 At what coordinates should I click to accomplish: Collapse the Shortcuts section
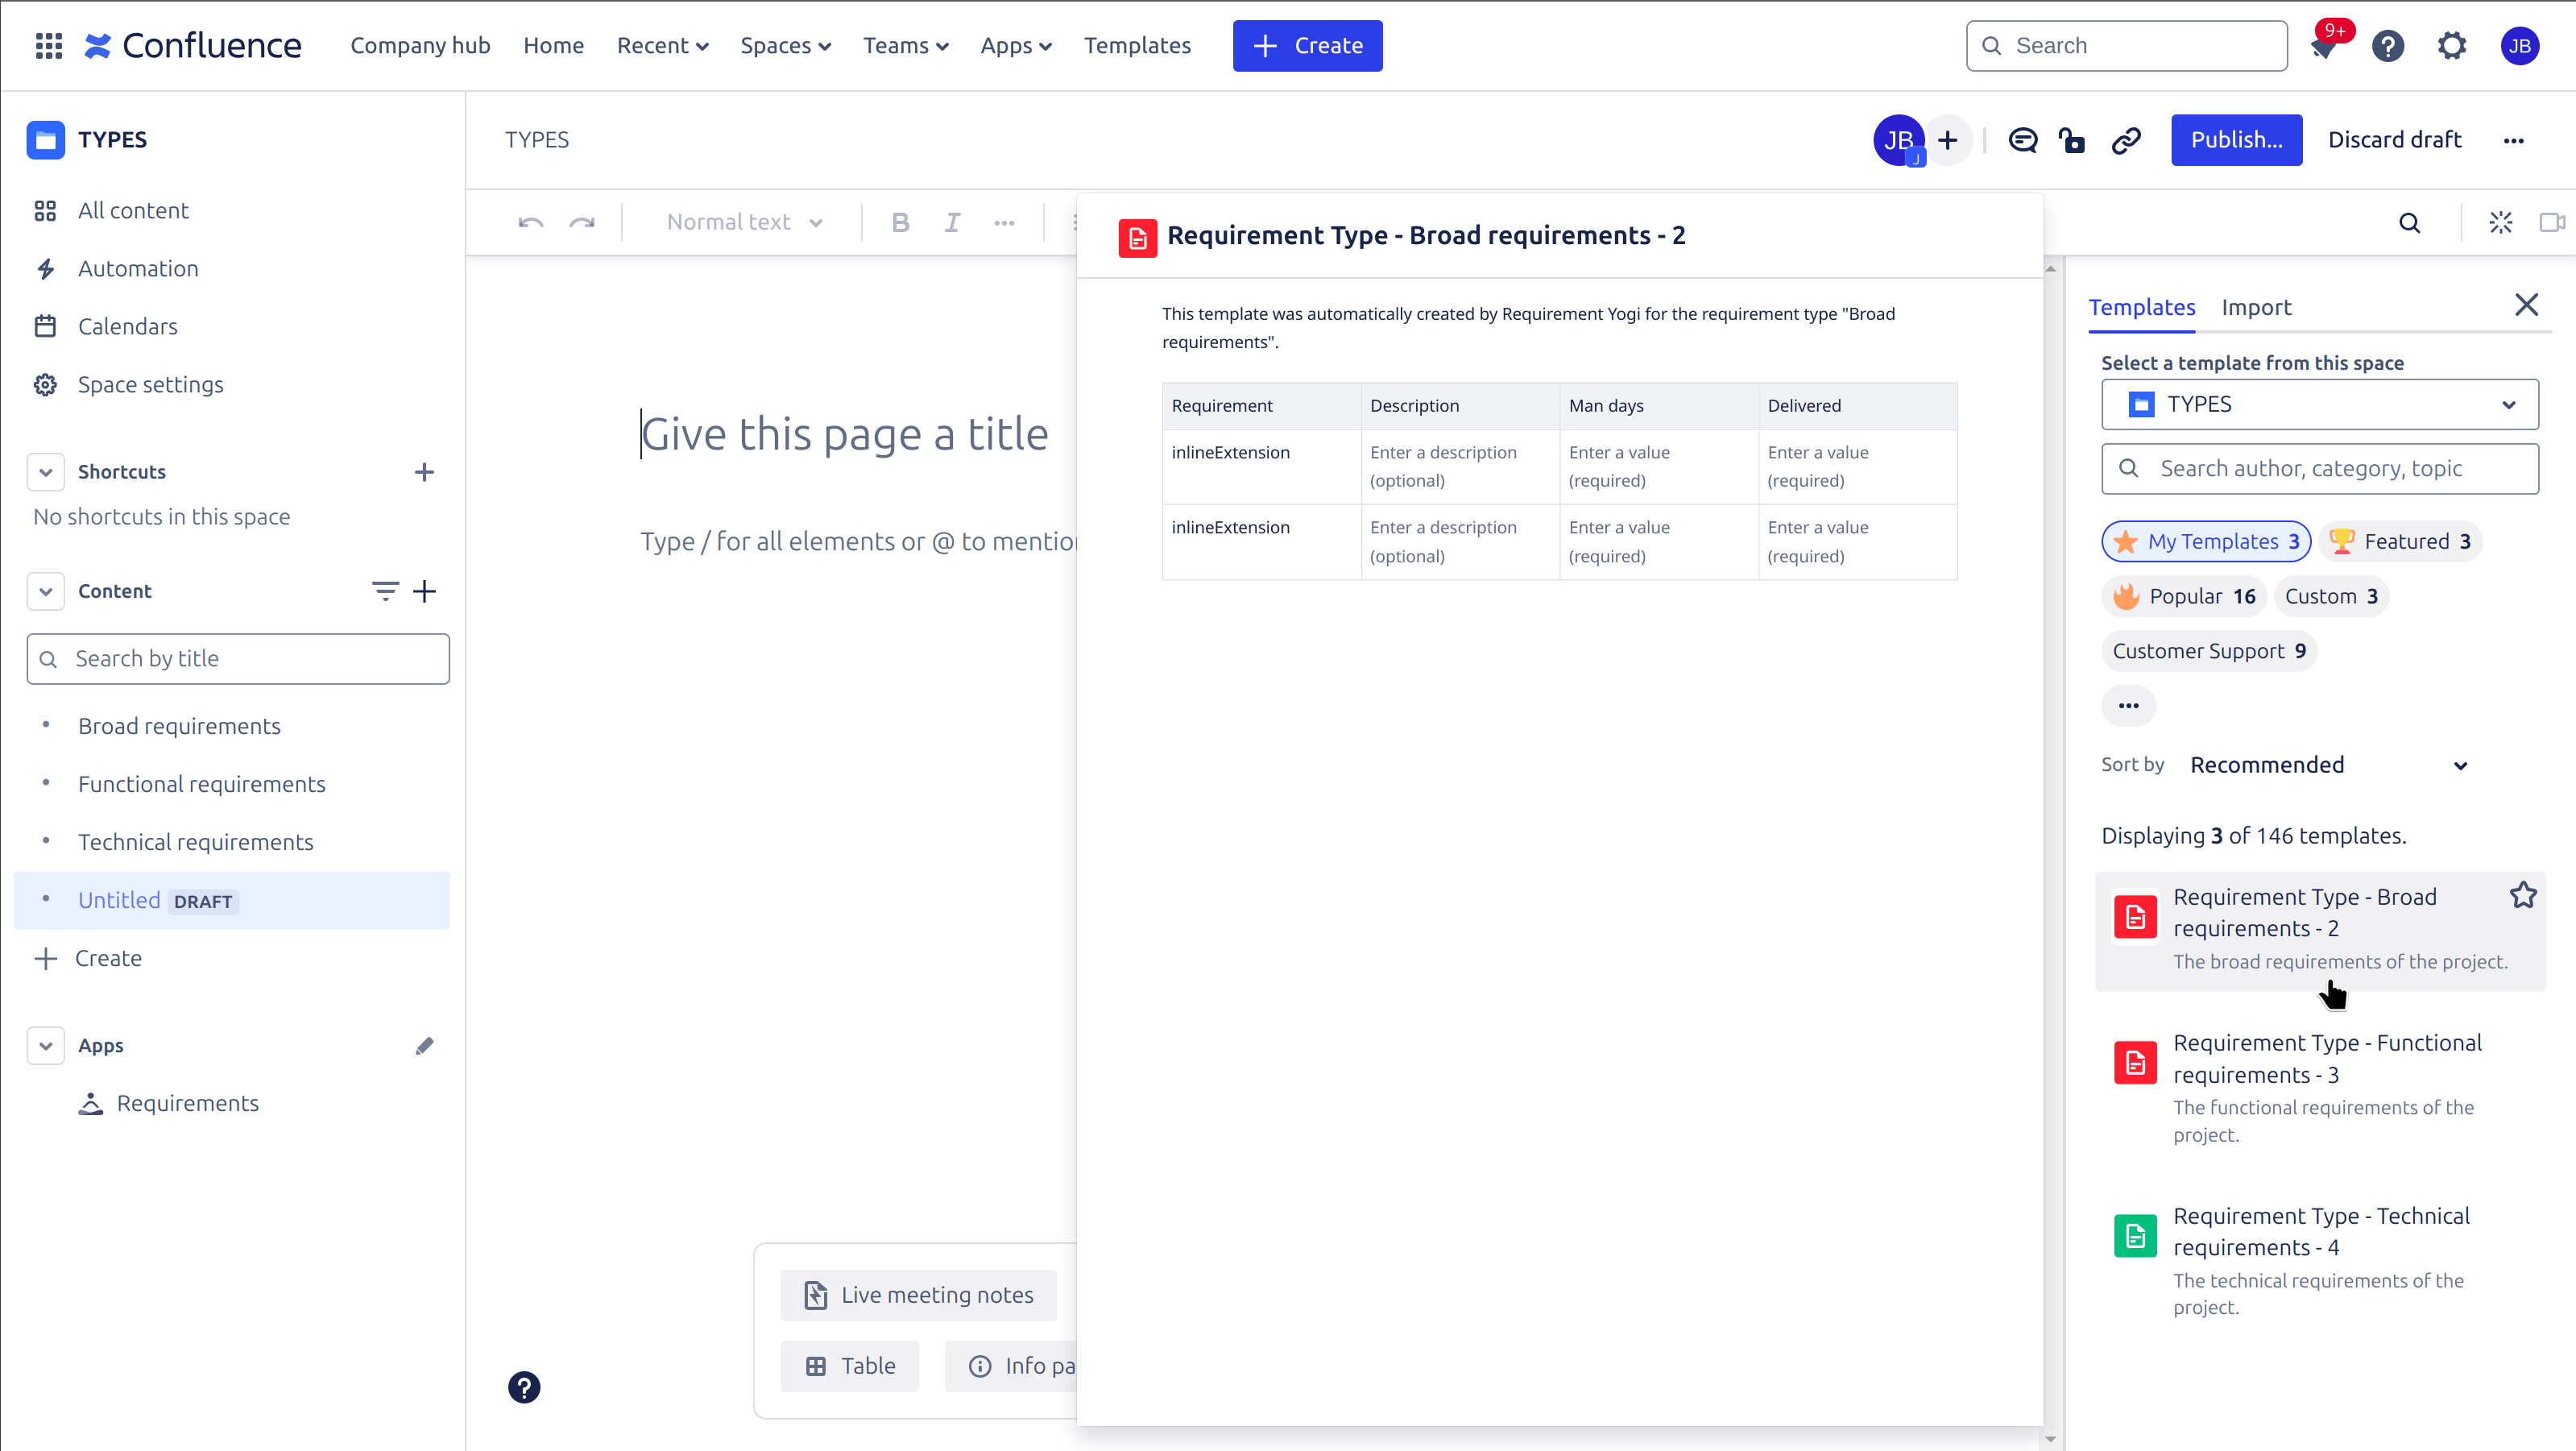coord(46,471)
